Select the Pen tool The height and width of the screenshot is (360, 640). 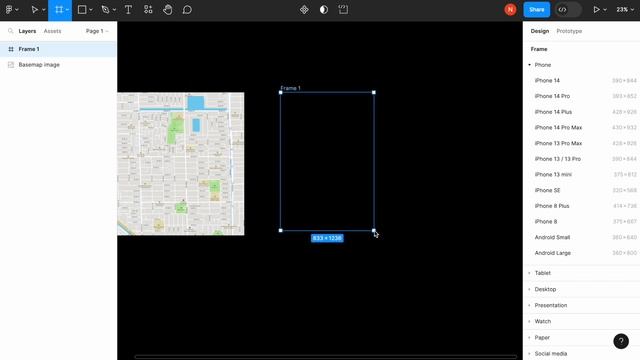(105, 10)
